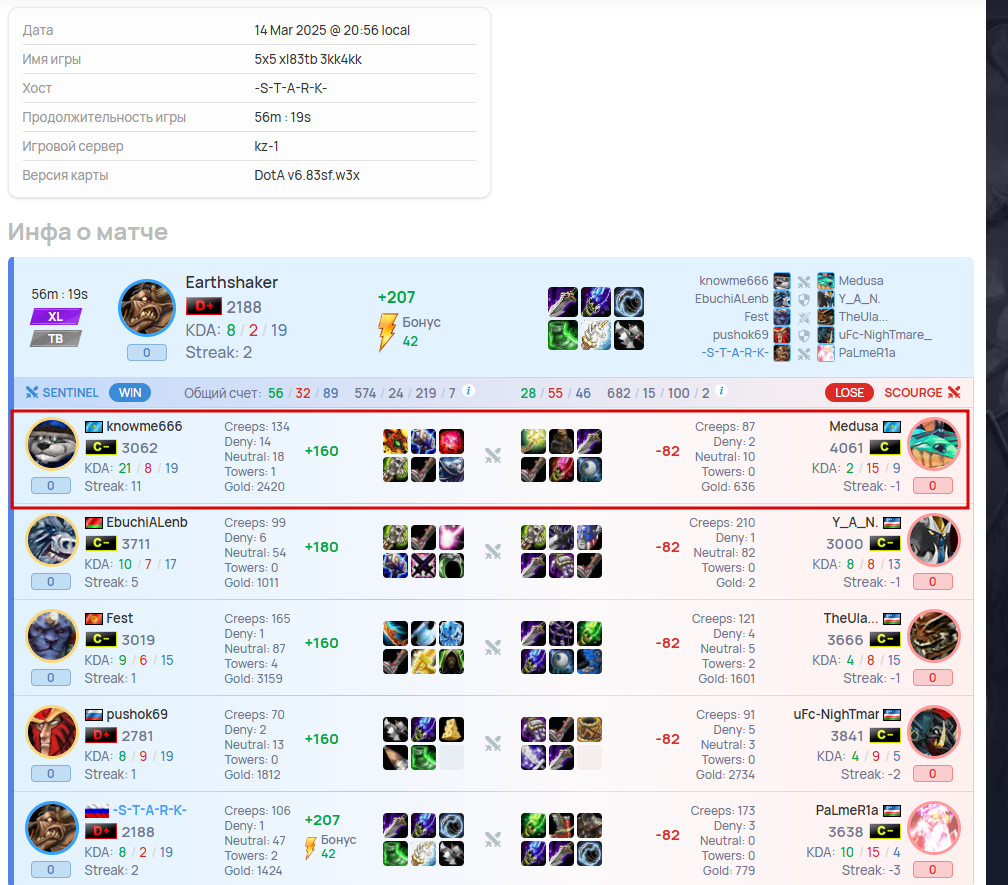
Task: Click pushok69's red hero avatar
Action: (51, 732)
